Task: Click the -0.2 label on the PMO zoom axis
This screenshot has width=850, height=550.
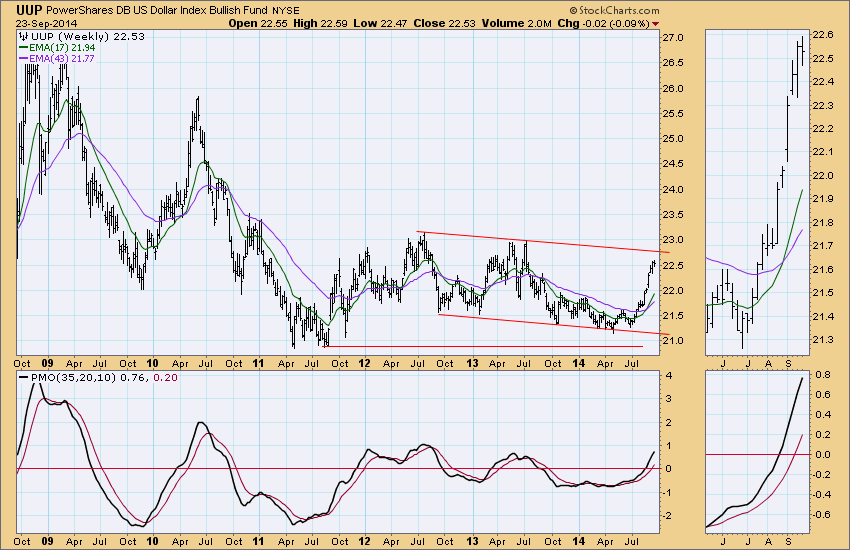Action: (x=821, y=475)
